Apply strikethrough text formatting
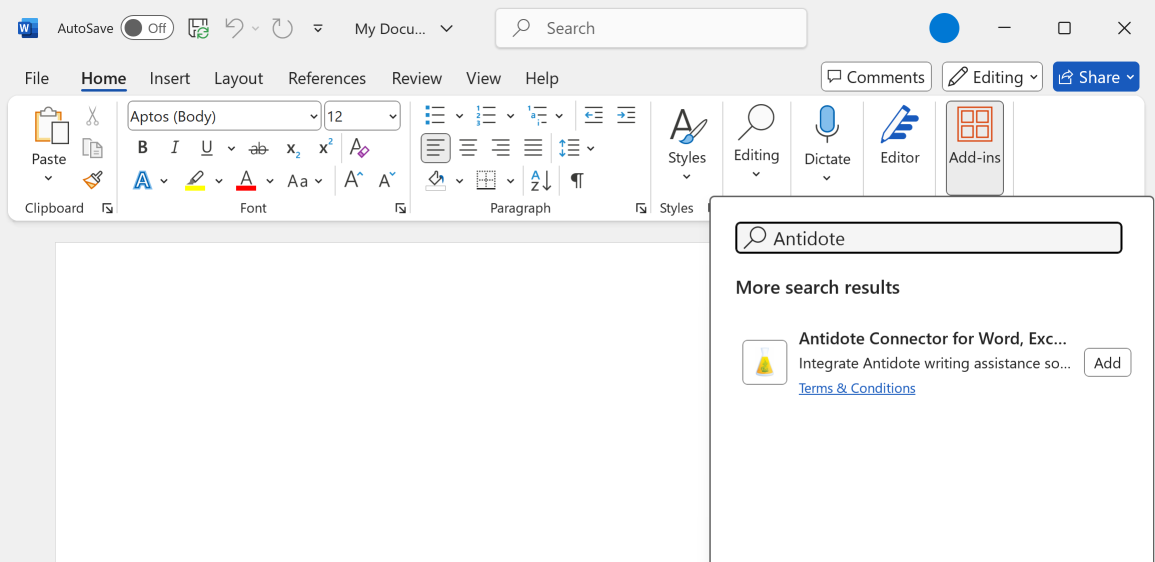Screen dimensions: 1155x562 point(258,148)
